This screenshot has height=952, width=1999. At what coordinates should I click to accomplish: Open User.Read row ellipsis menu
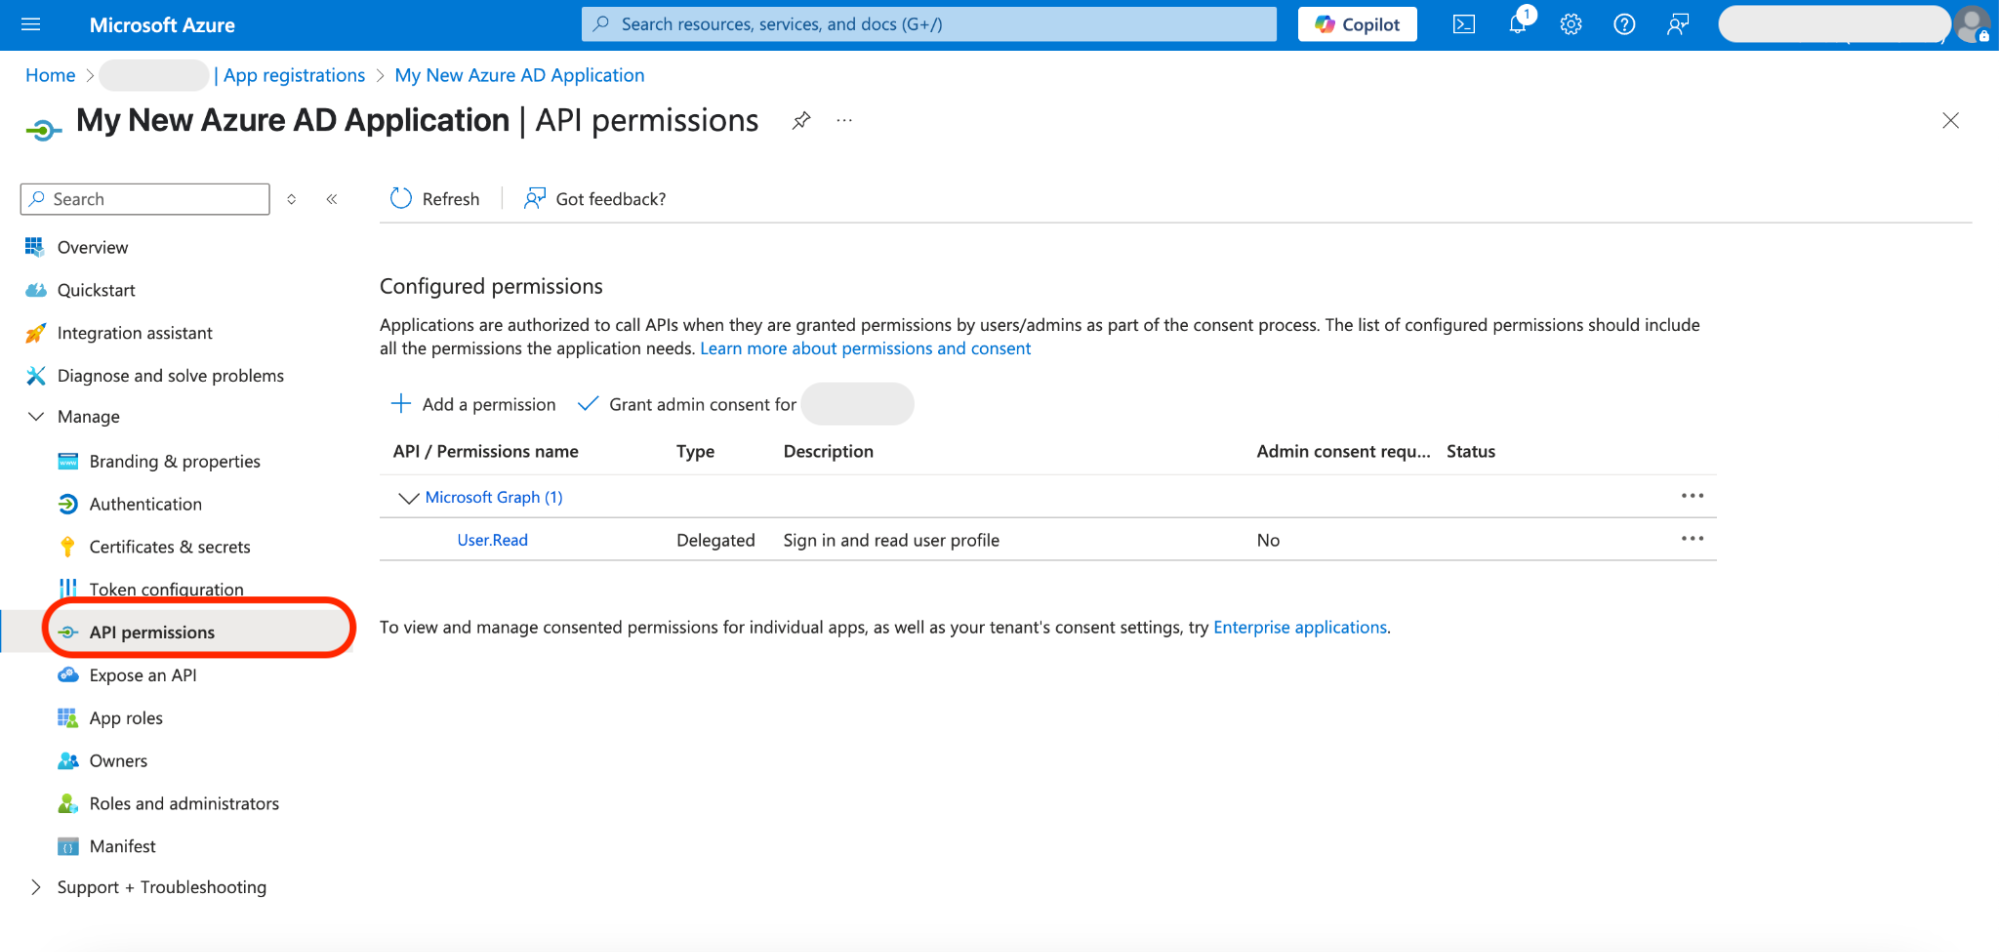(1692, 539)
